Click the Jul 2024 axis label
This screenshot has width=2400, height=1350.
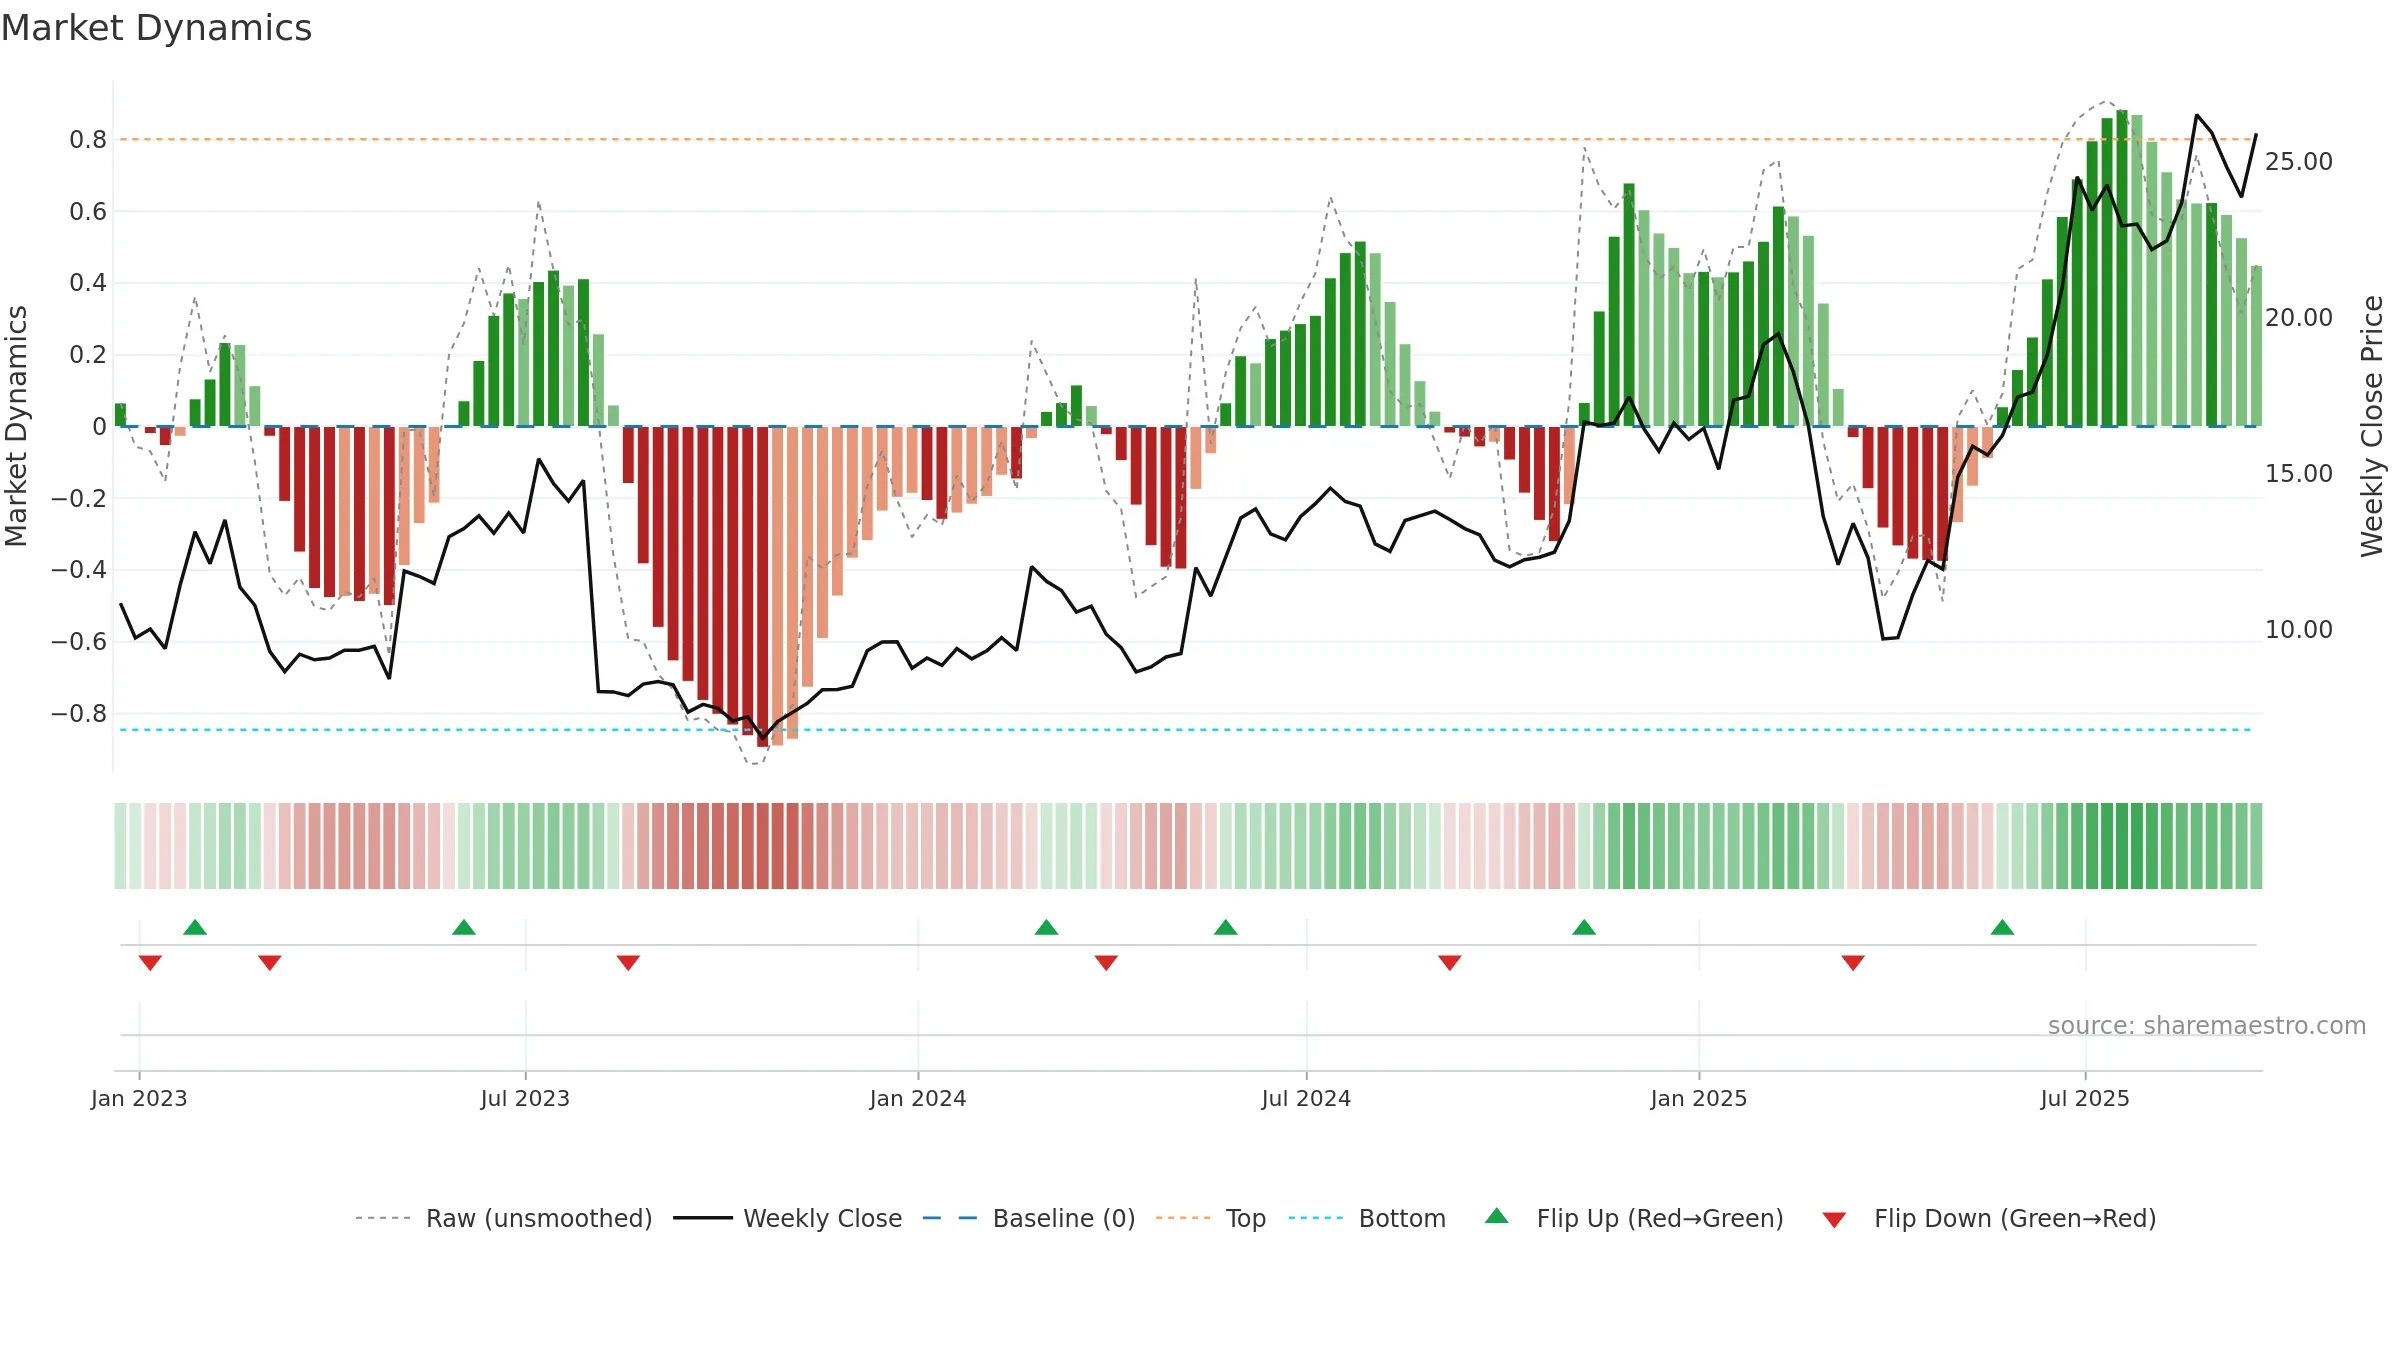1306,1098
